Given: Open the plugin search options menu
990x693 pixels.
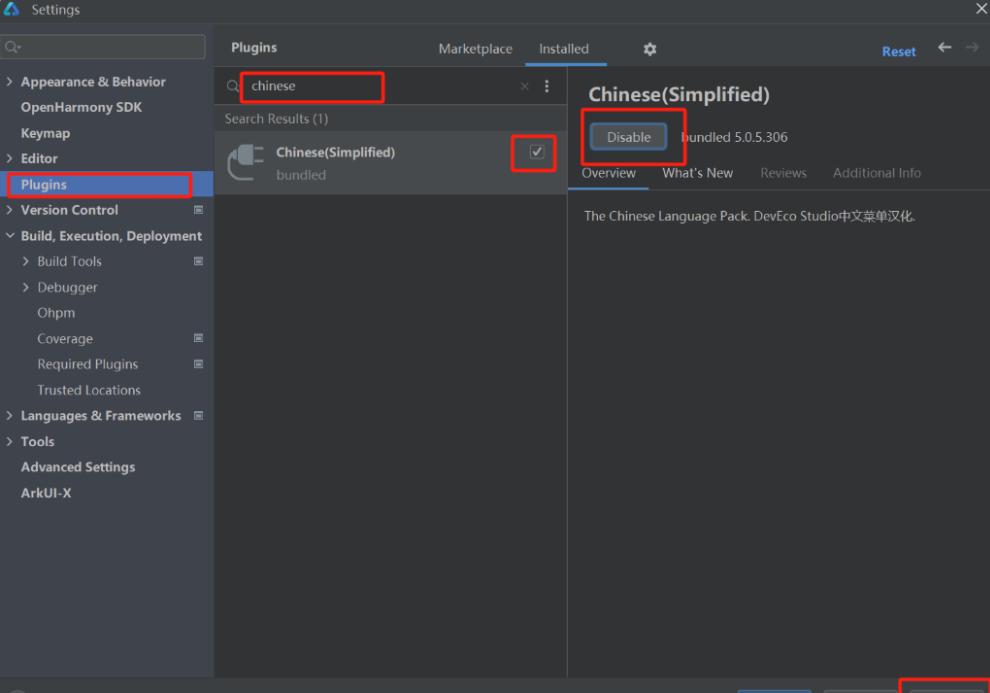Looking at the screenshot, I should click(547, 86).
